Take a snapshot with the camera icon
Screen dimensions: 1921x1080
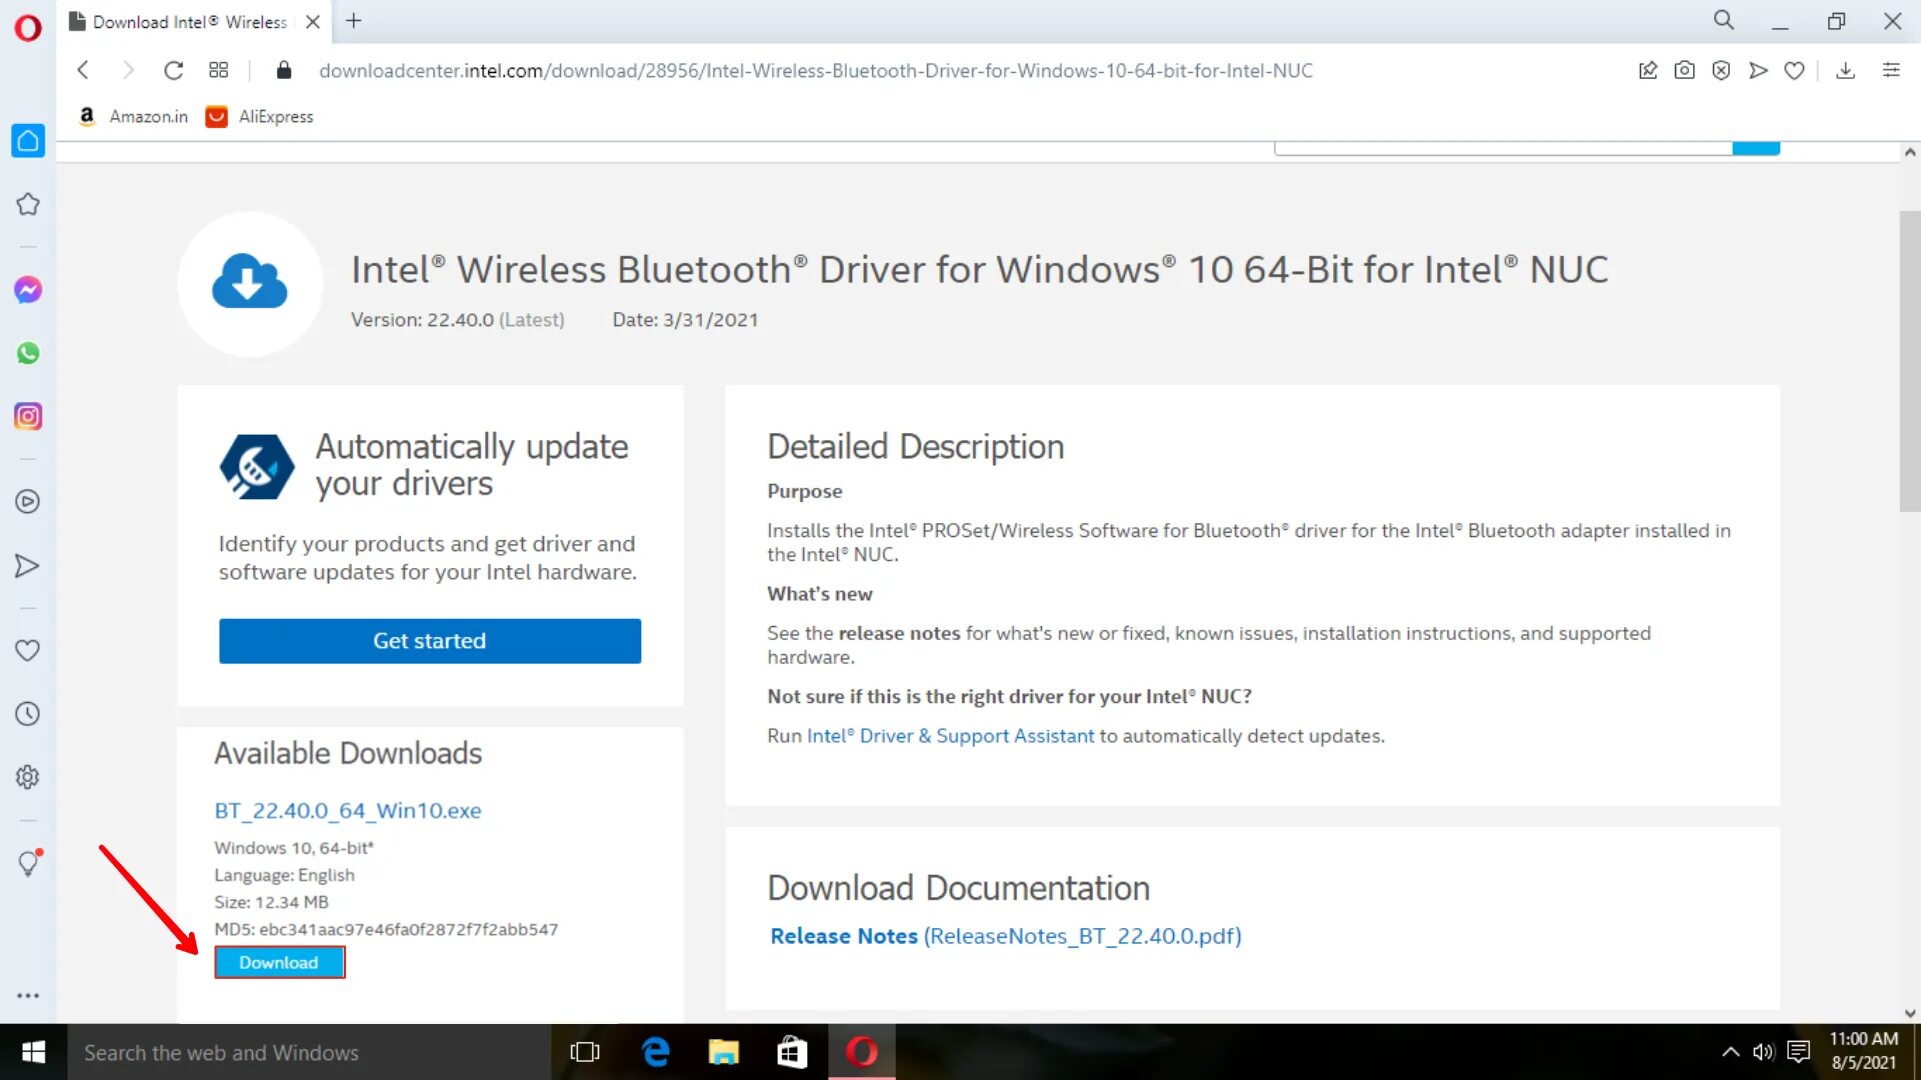[1685, 70]
